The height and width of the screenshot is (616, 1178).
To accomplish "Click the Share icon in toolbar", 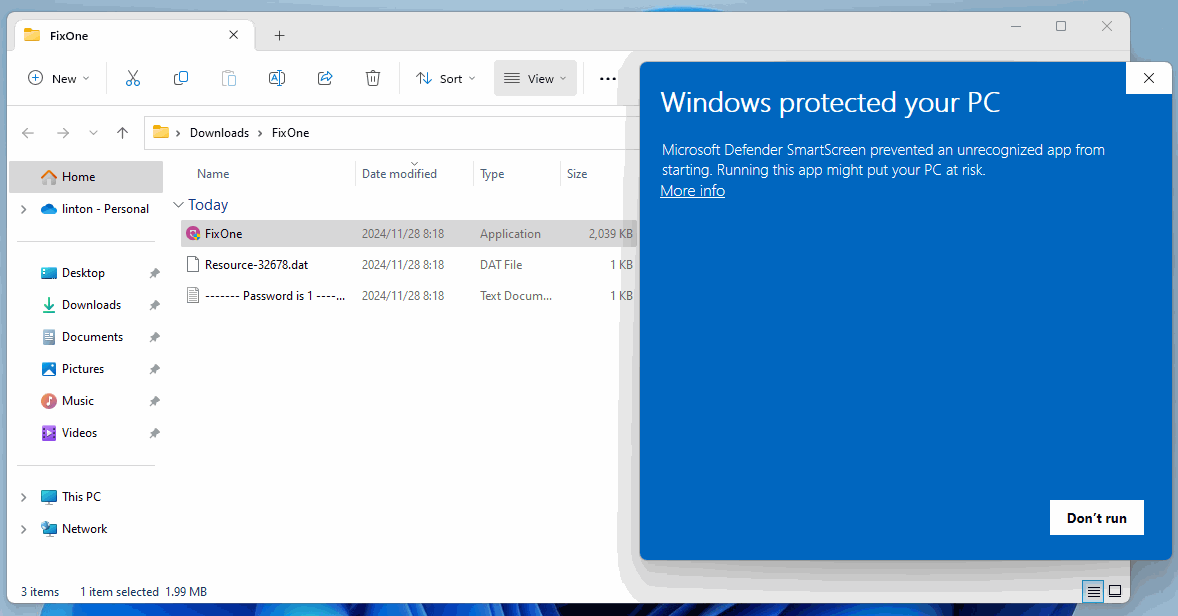I will pyautogui.click(x=325, y=78).
